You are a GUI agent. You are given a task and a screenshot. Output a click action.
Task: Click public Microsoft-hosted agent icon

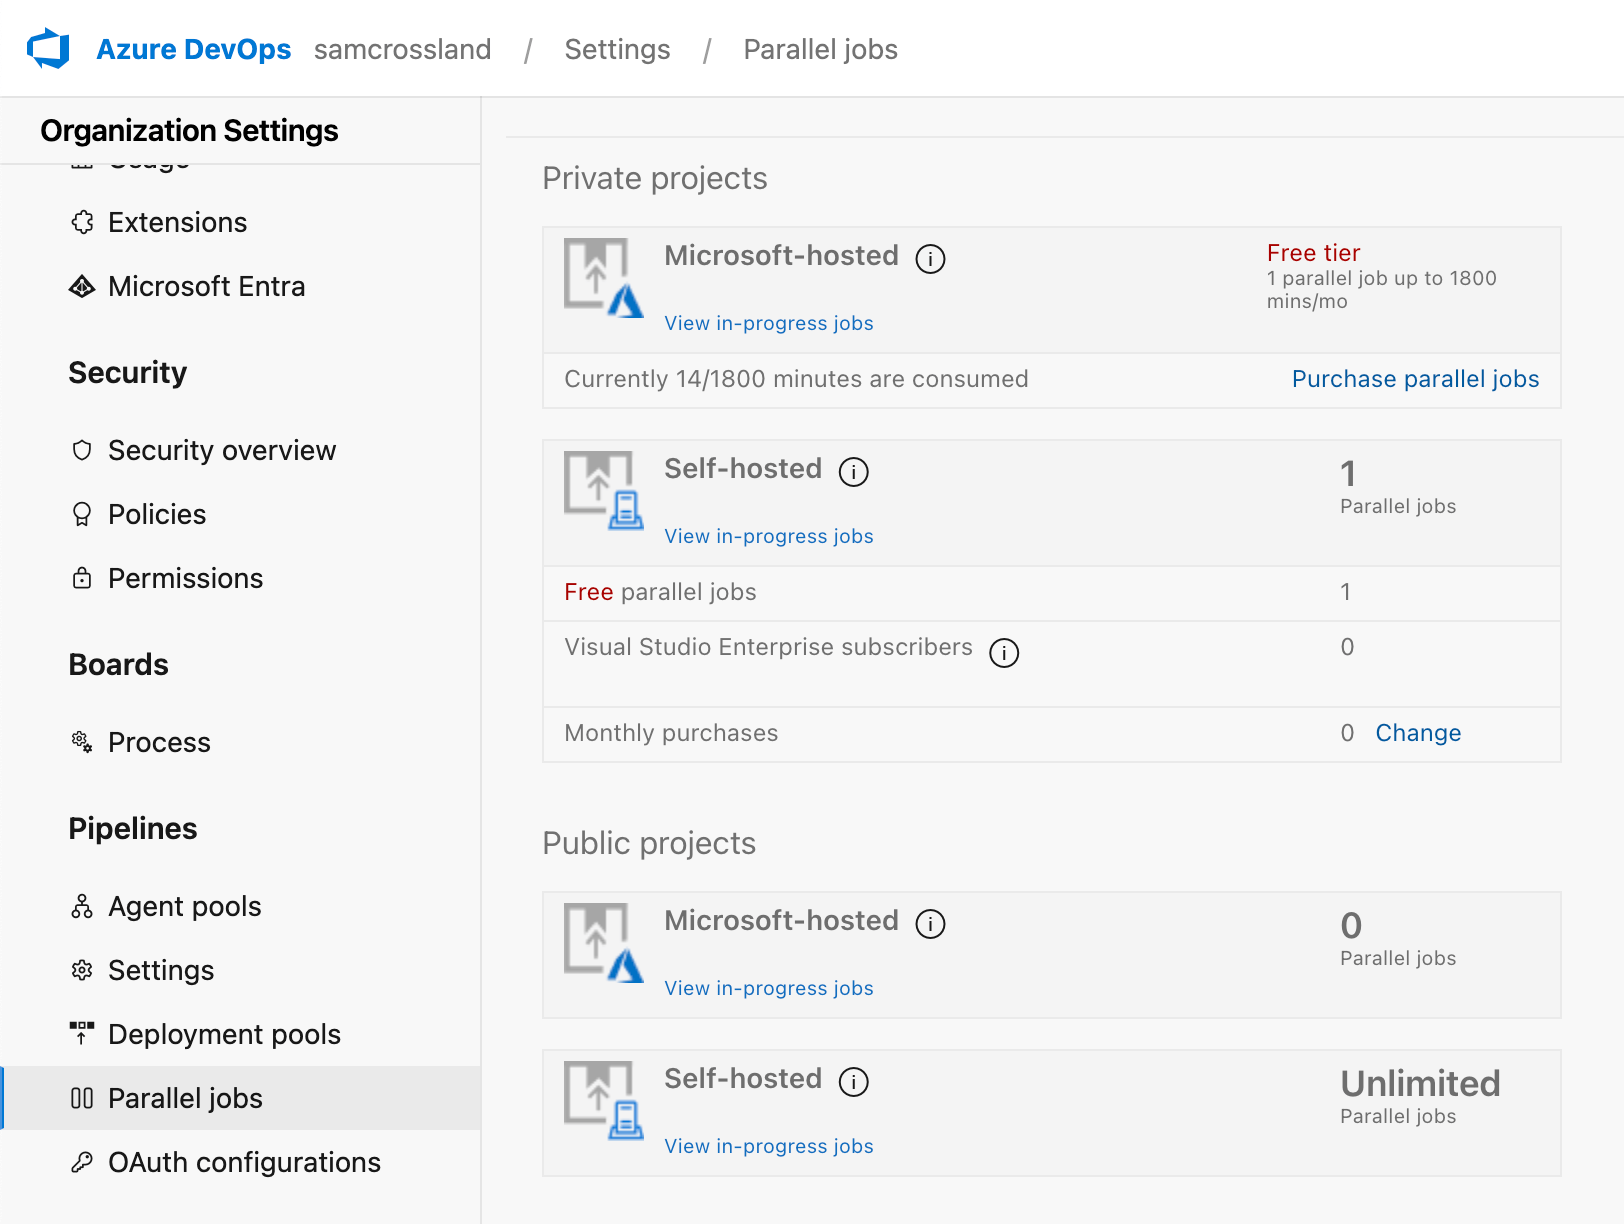(x=604, y=942)
